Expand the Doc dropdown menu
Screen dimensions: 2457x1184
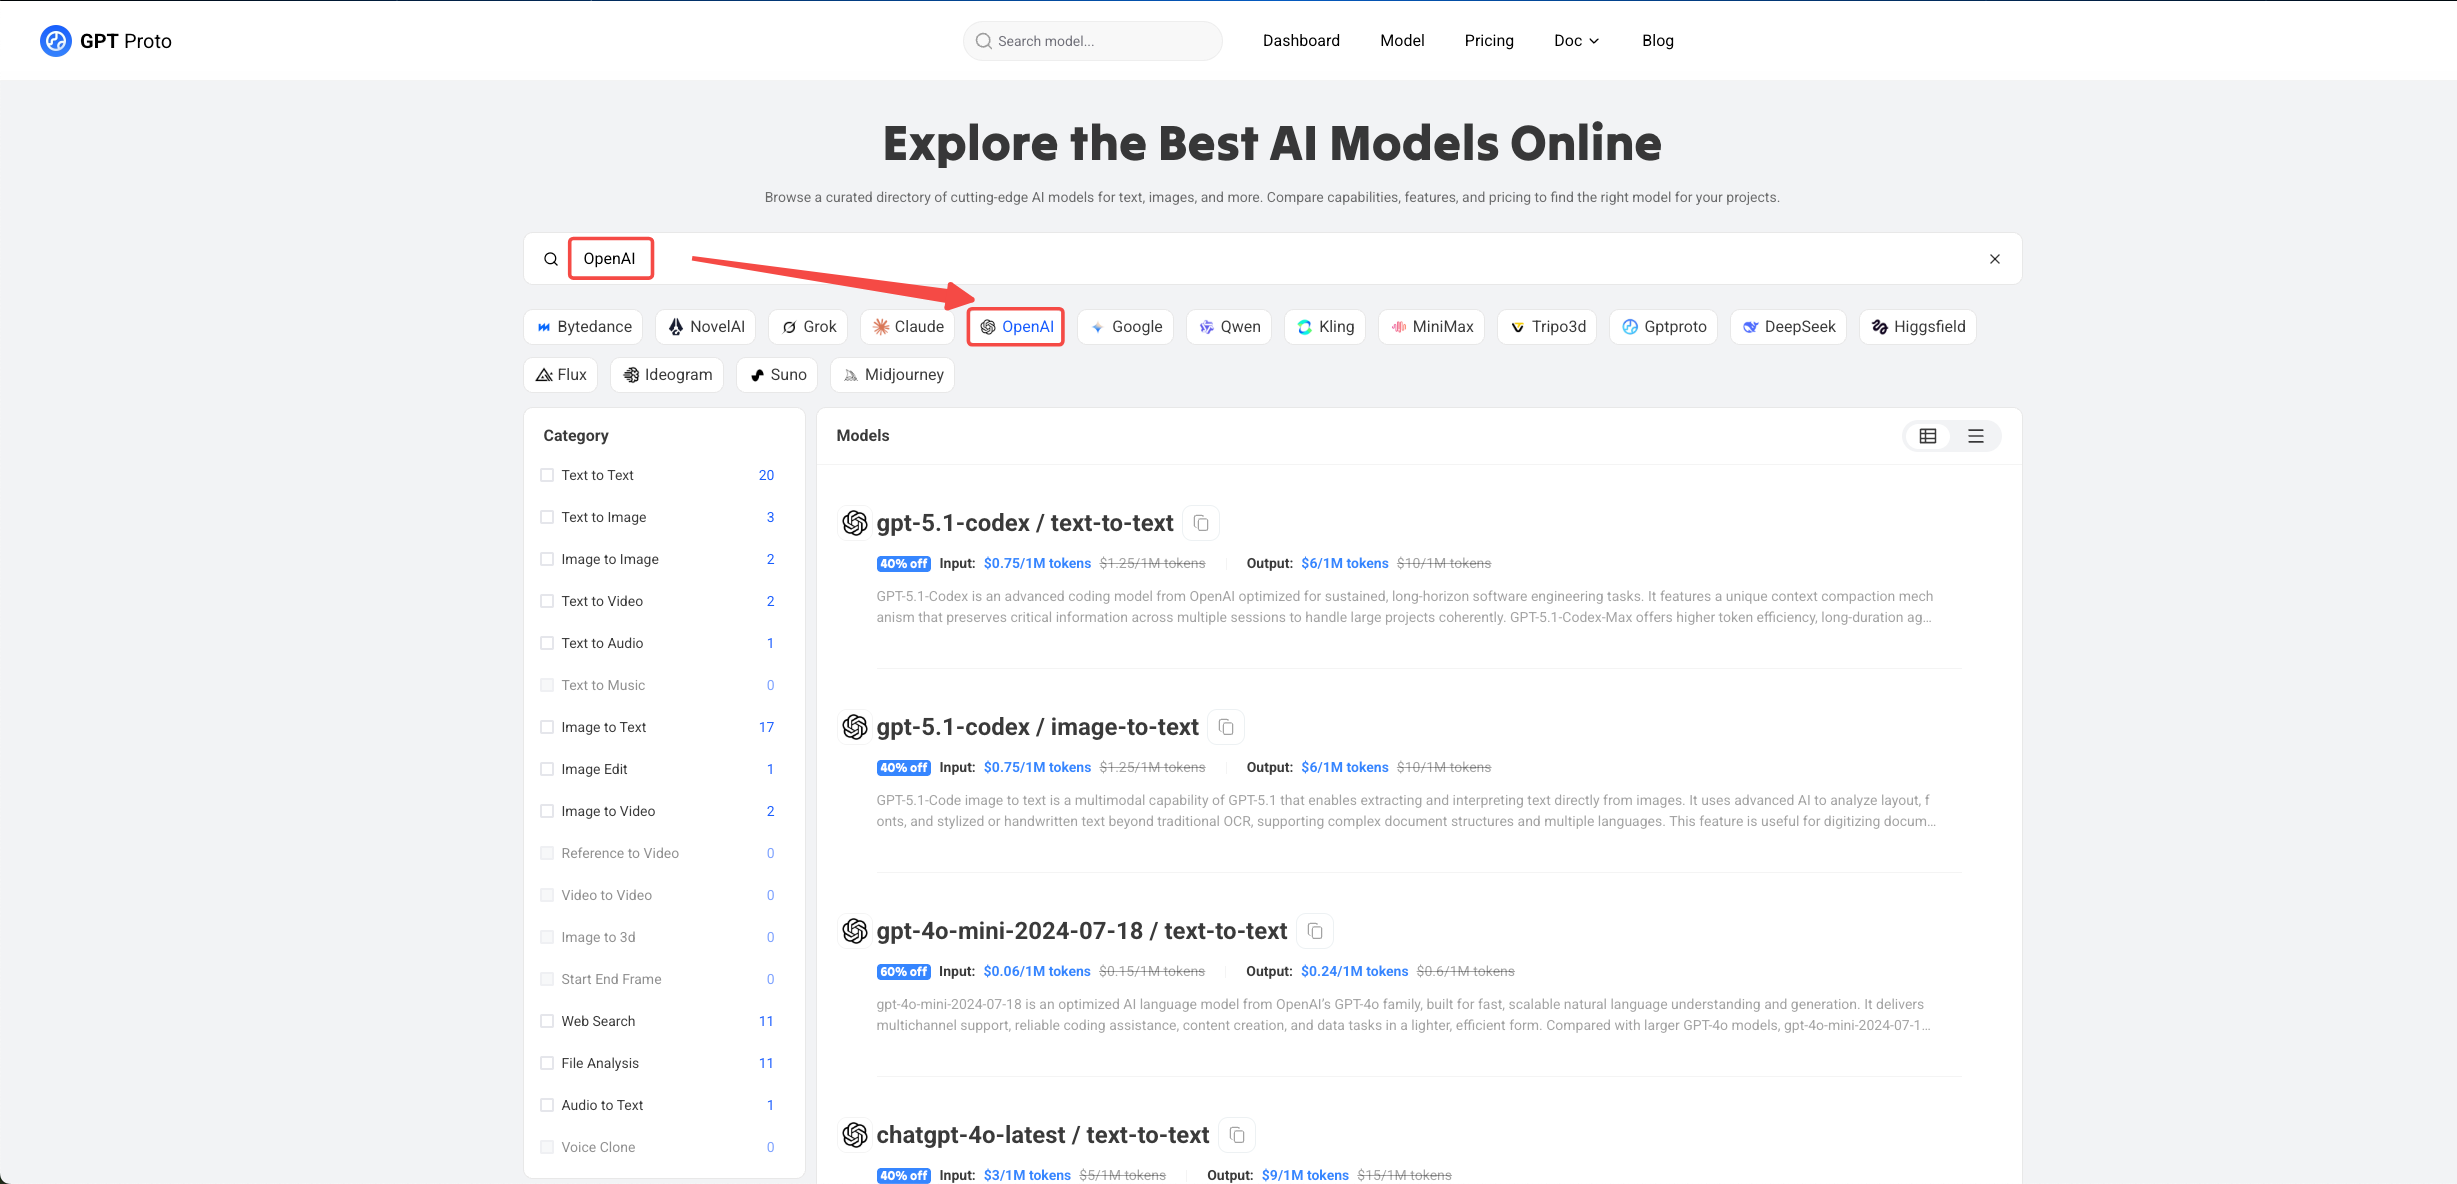1576,41
